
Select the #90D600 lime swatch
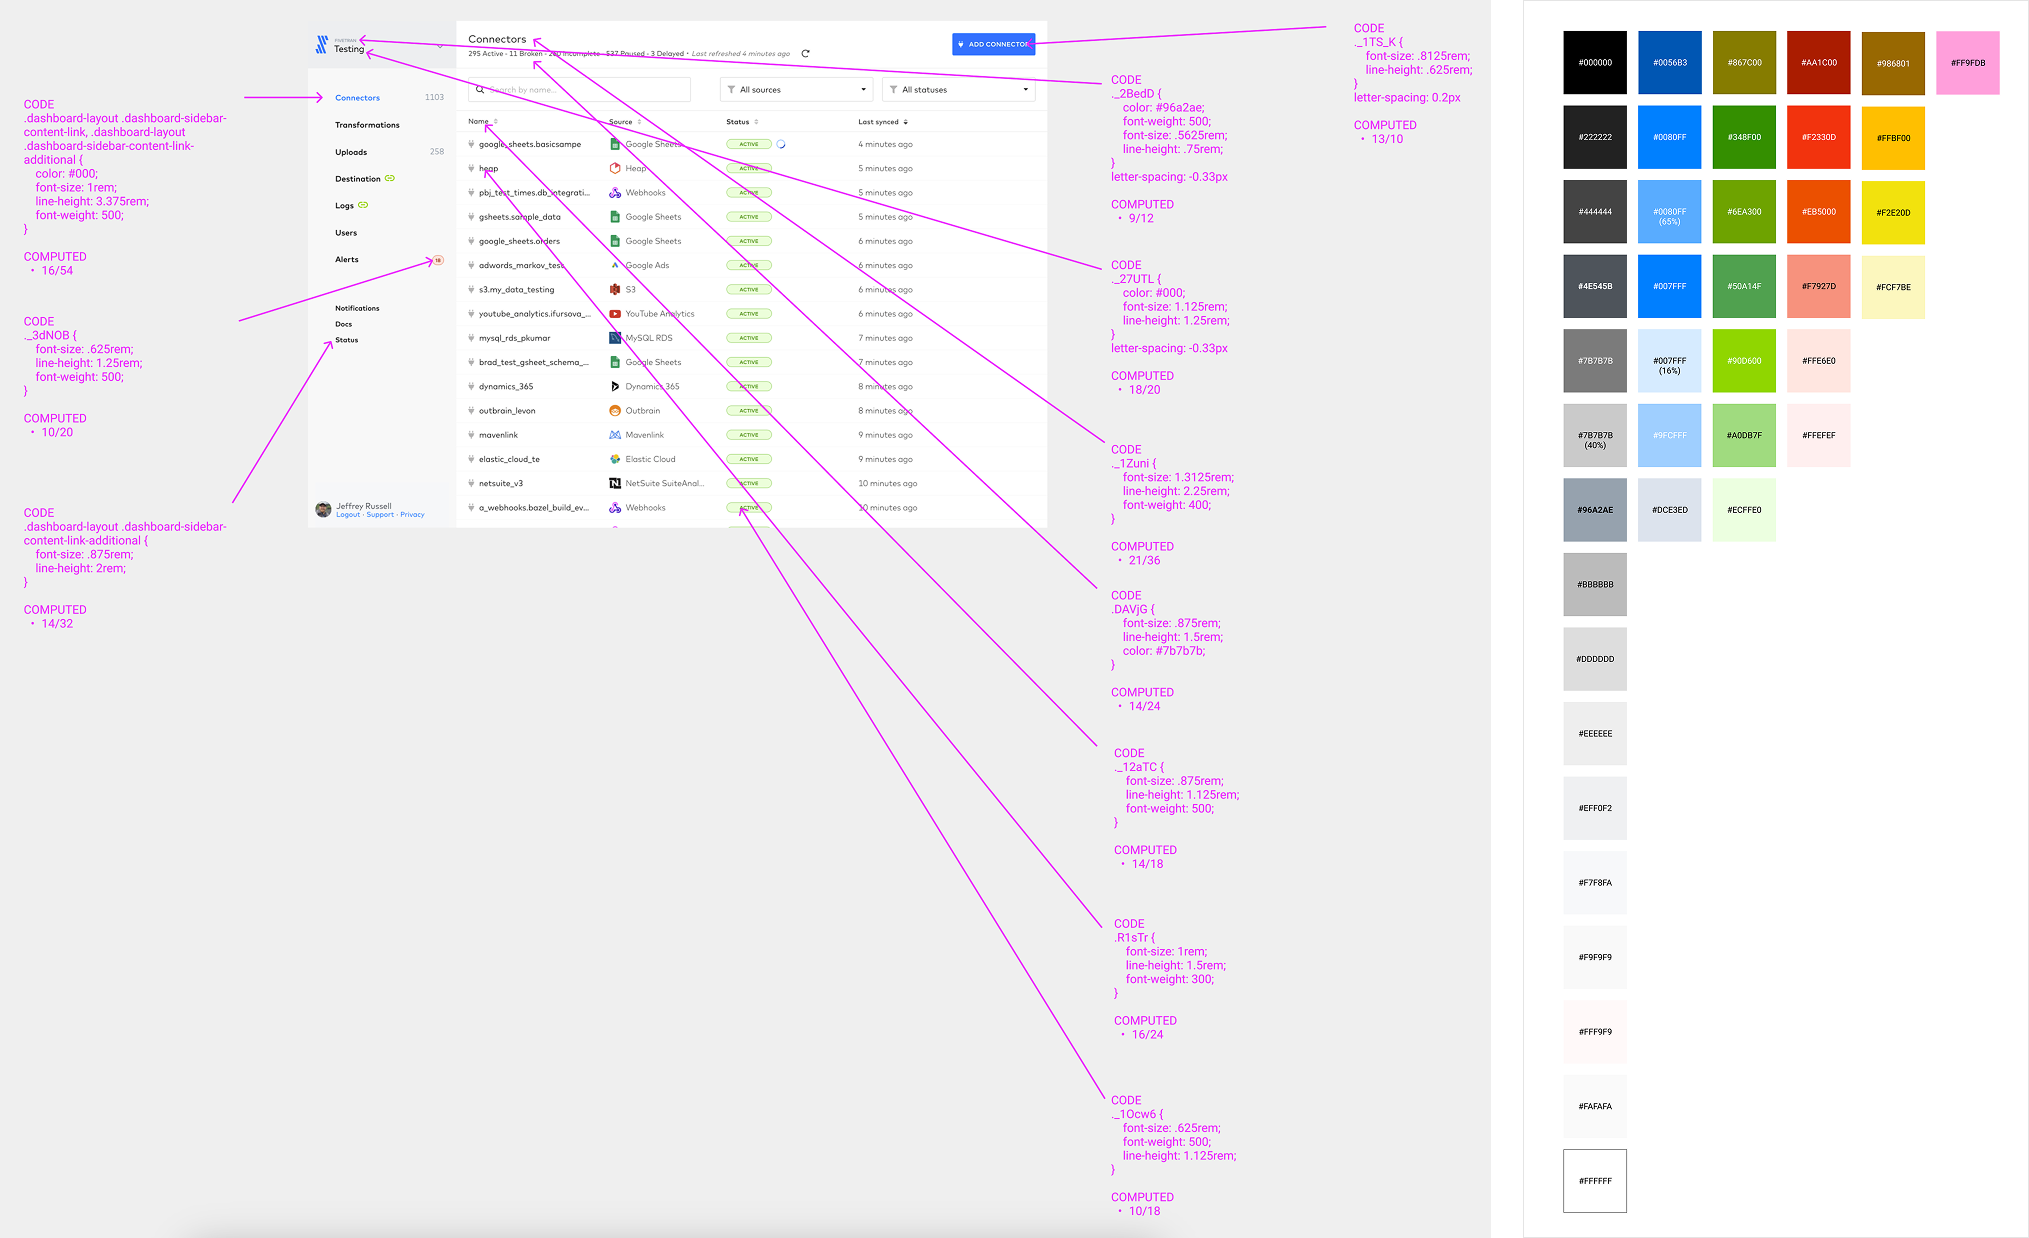[x=1744, y=361]
